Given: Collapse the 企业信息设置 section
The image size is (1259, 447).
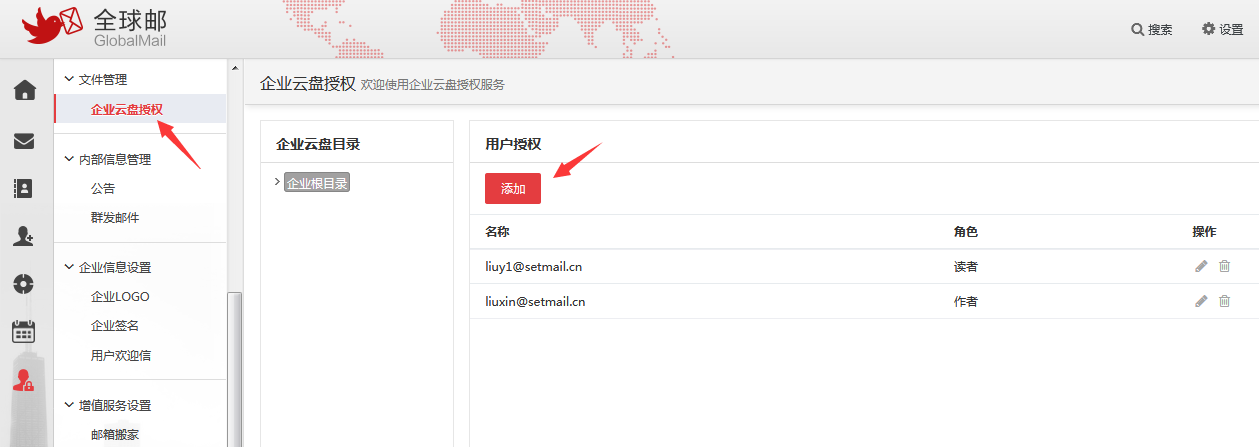Looking at the screenshot, I should click(69, 267).
